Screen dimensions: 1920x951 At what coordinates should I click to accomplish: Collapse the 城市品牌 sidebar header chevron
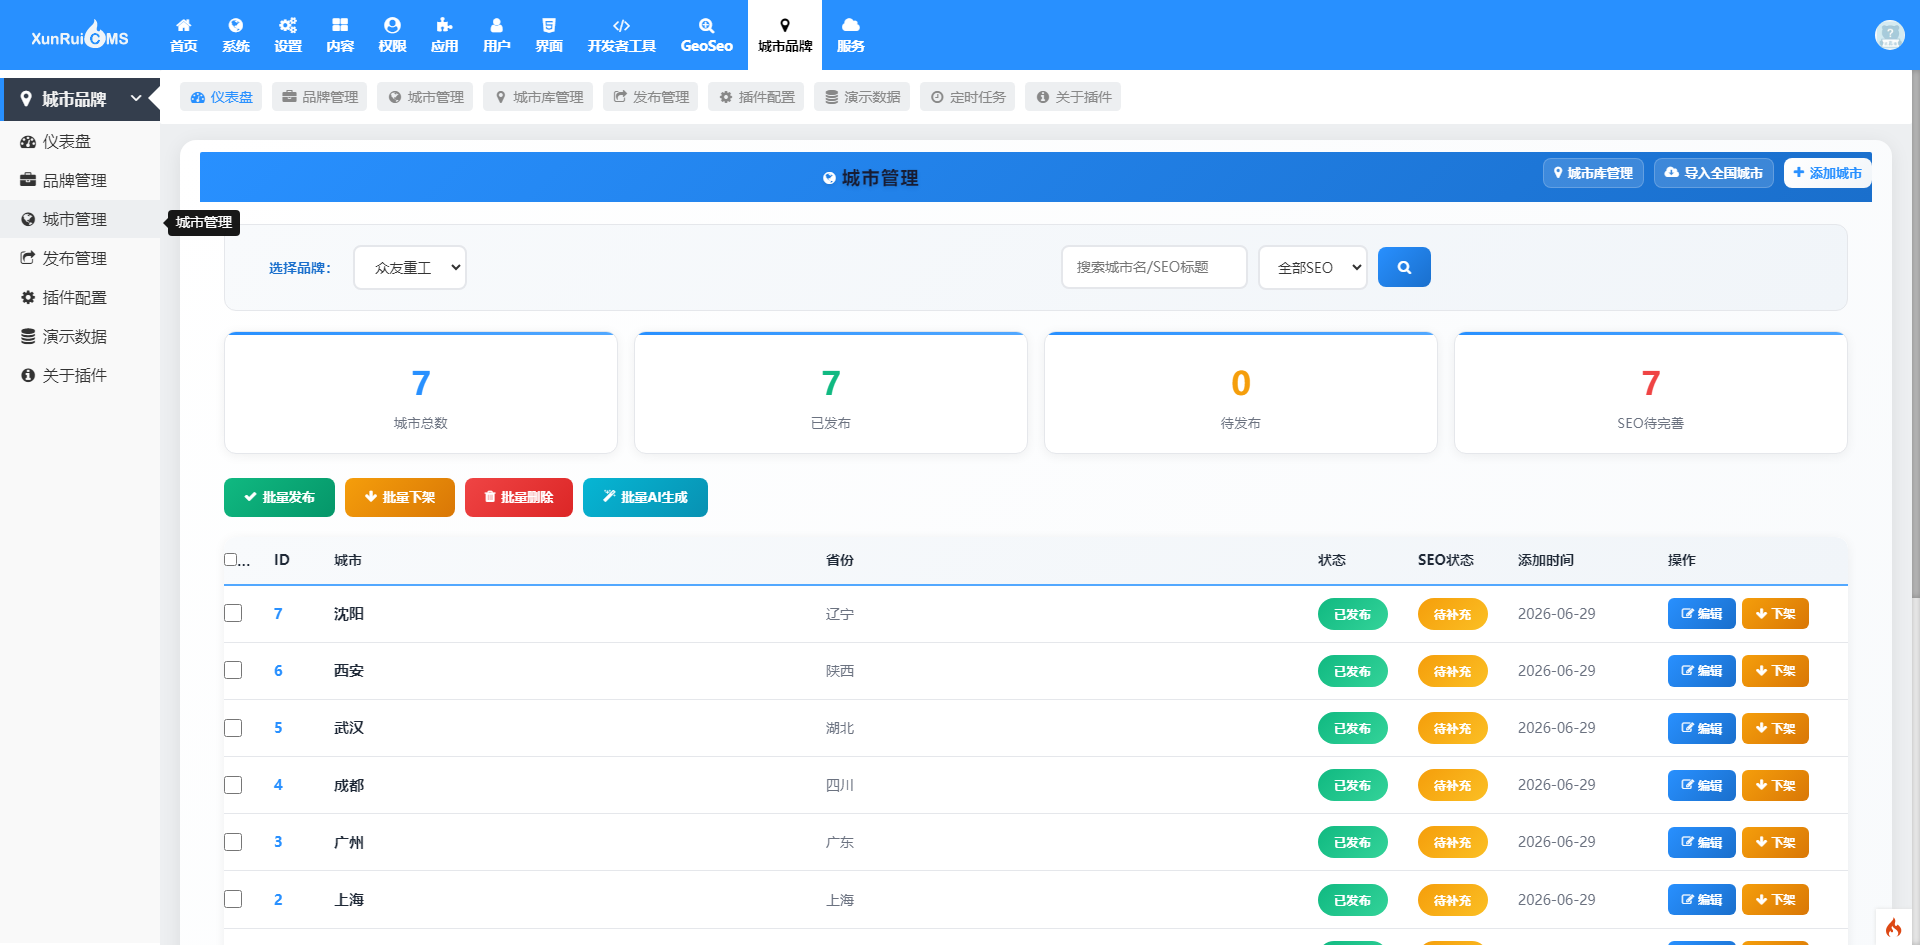click(136, 98)
